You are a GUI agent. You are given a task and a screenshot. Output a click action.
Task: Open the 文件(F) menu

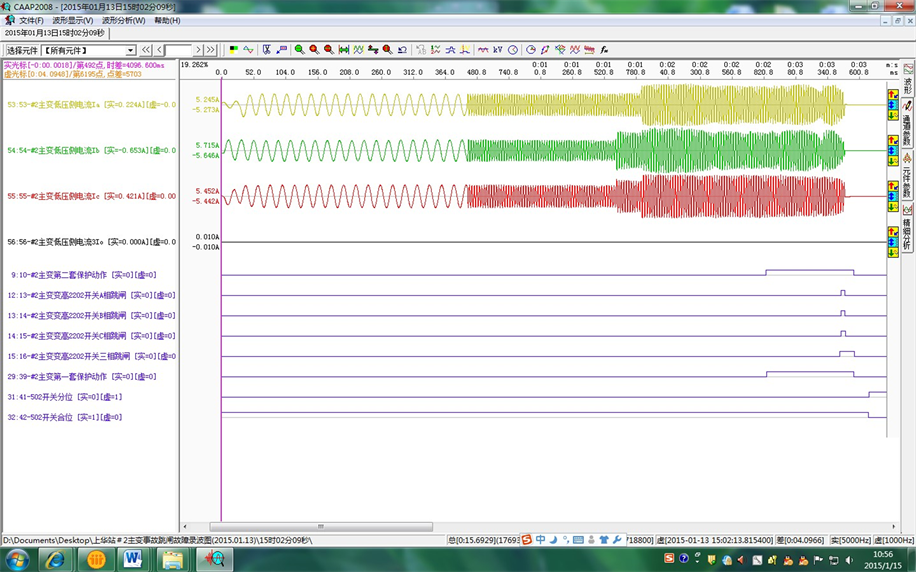coord(31,20)
